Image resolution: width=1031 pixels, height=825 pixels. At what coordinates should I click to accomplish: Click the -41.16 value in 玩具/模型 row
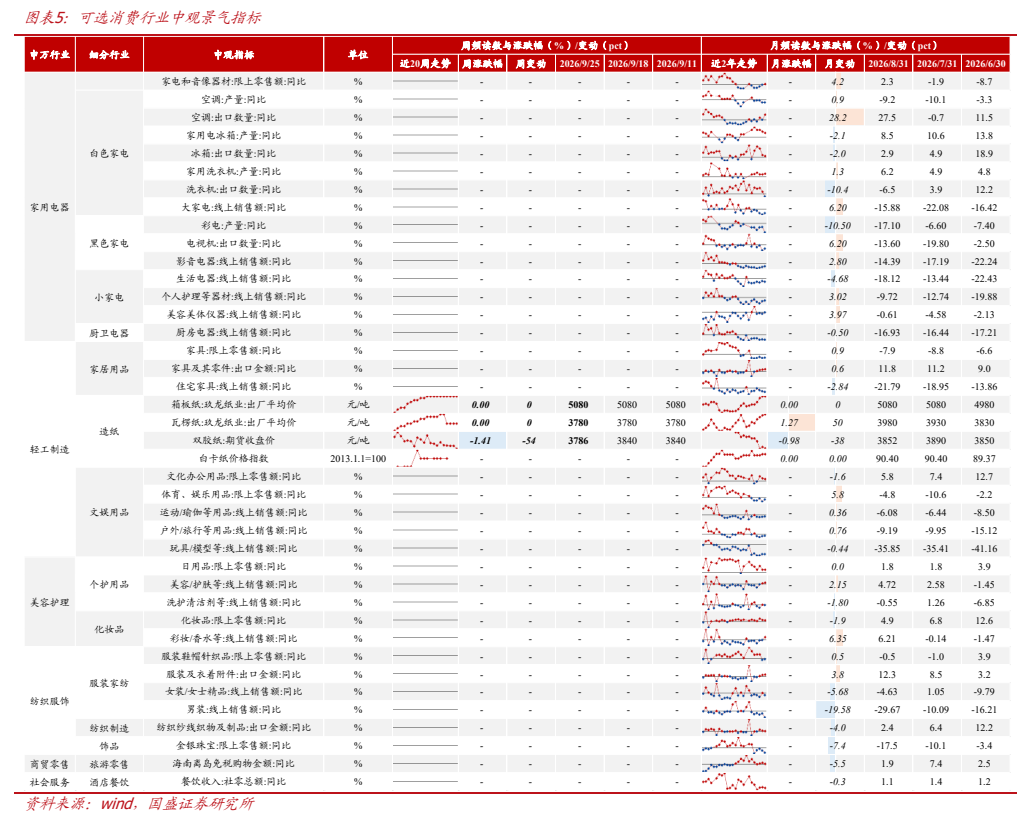point(984,548)
